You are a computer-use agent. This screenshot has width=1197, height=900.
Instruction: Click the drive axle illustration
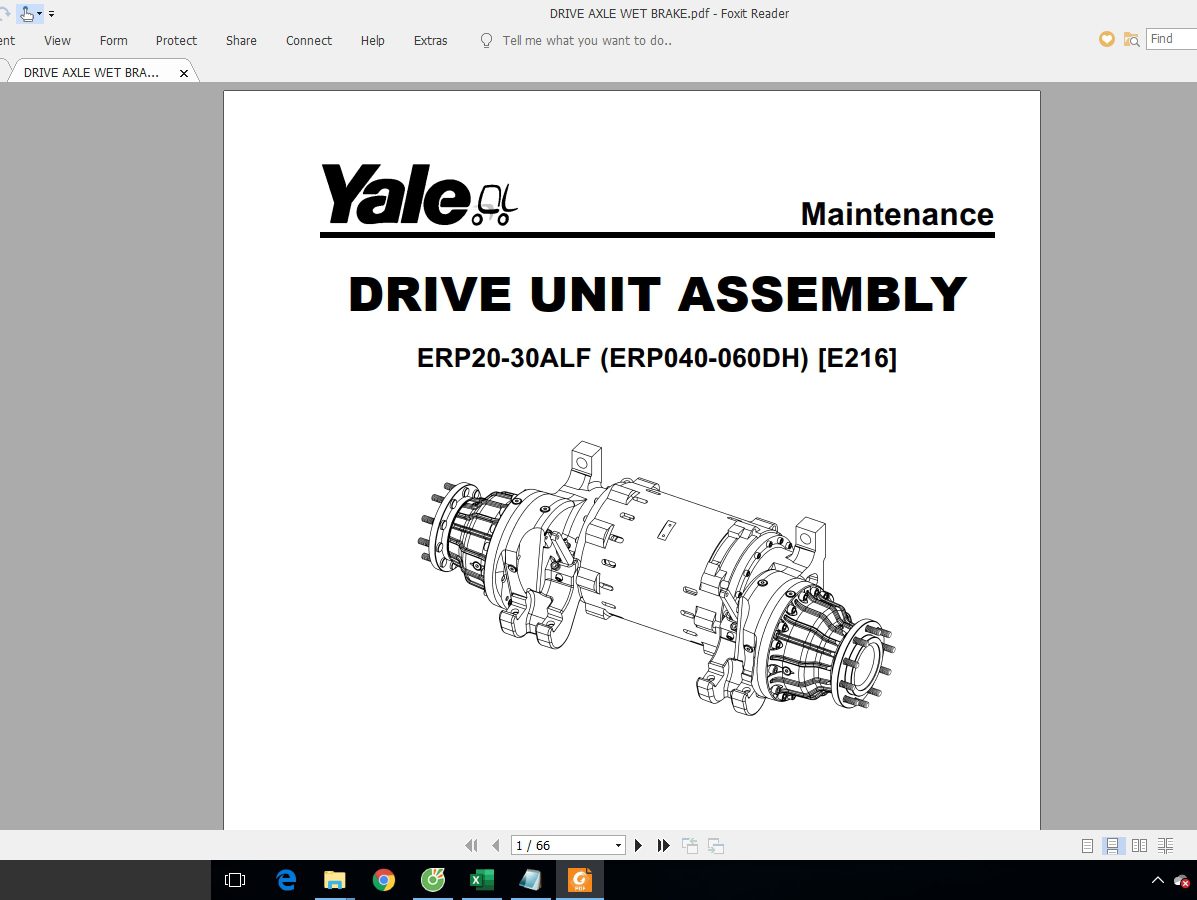[x=657, y=578]
